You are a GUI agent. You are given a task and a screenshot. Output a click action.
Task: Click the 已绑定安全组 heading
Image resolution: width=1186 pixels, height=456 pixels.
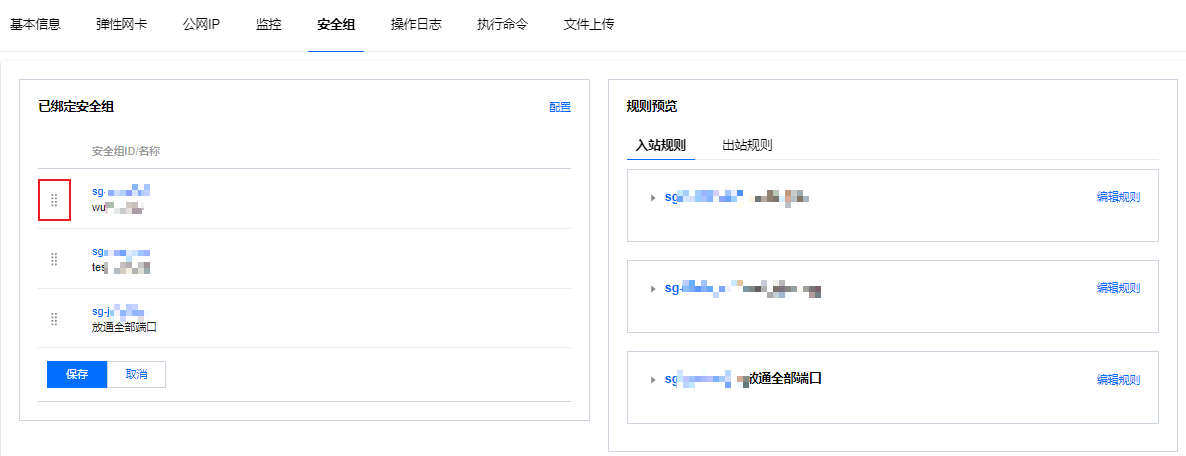pos(76,107)
